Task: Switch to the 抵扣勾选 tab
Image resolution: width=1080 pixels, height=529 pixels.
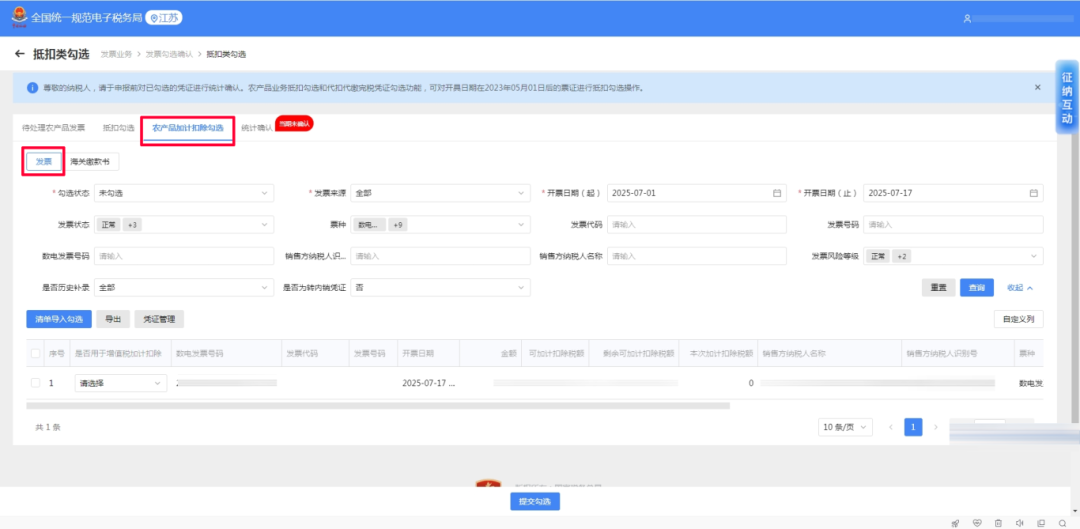Action: [x=118, y=128]
